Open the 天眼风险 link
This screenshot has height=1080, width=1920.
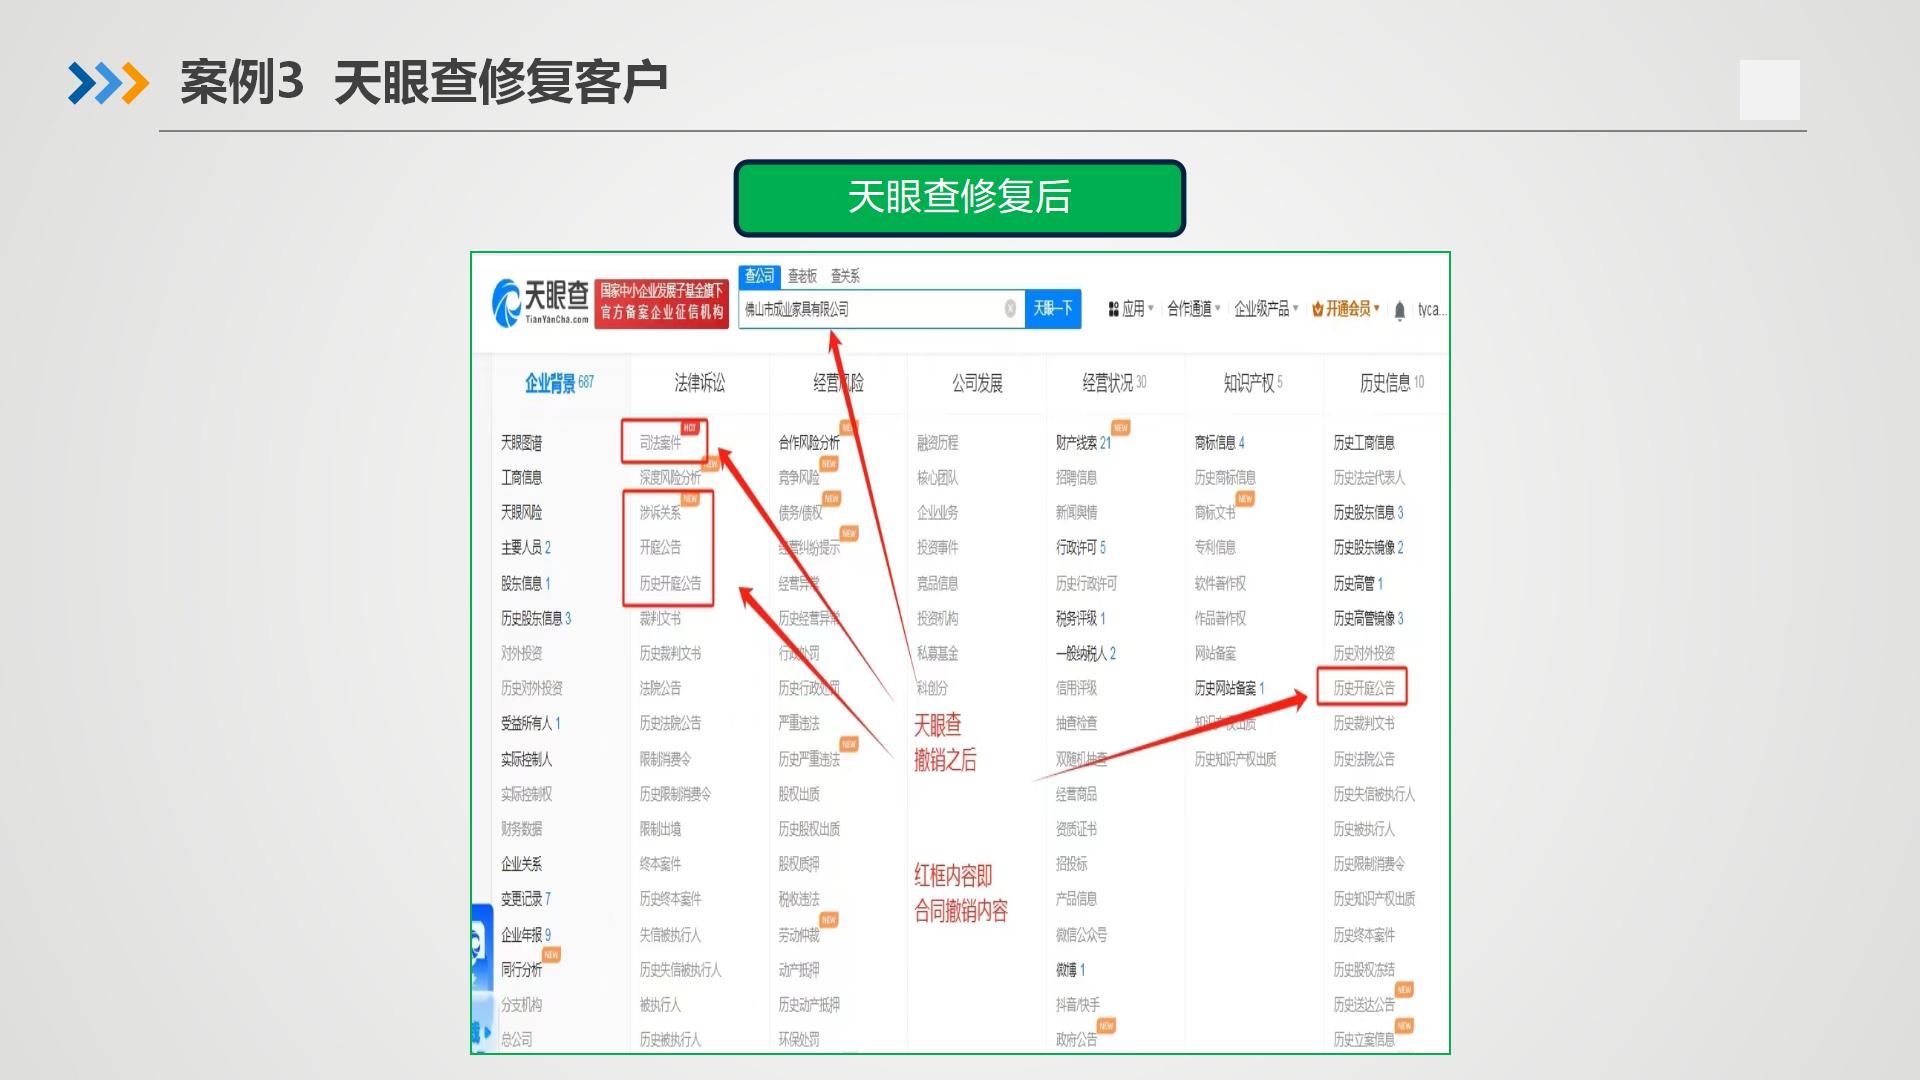point(521,513)
